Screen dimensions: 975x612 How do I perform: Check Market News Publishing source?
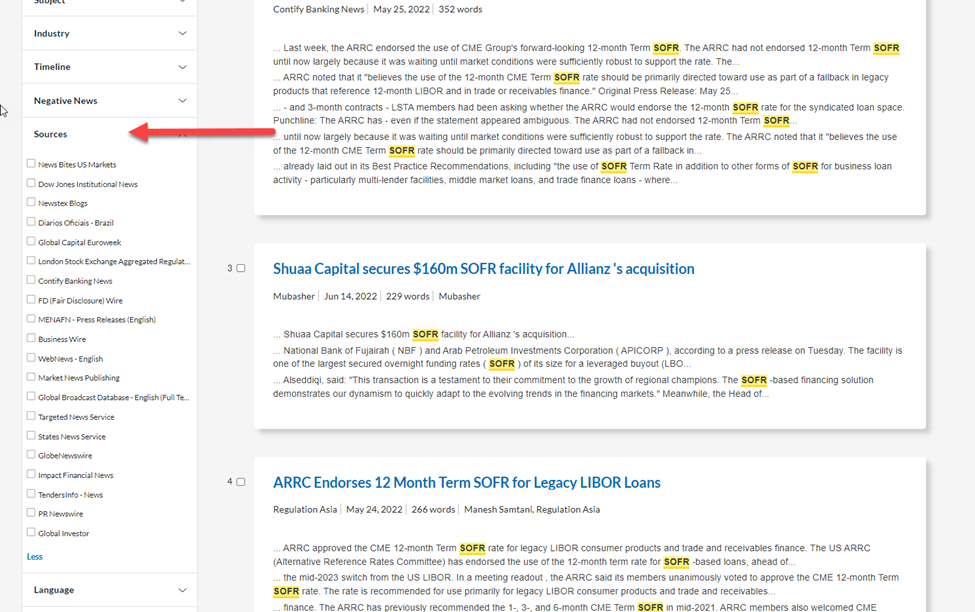(31, 377)
